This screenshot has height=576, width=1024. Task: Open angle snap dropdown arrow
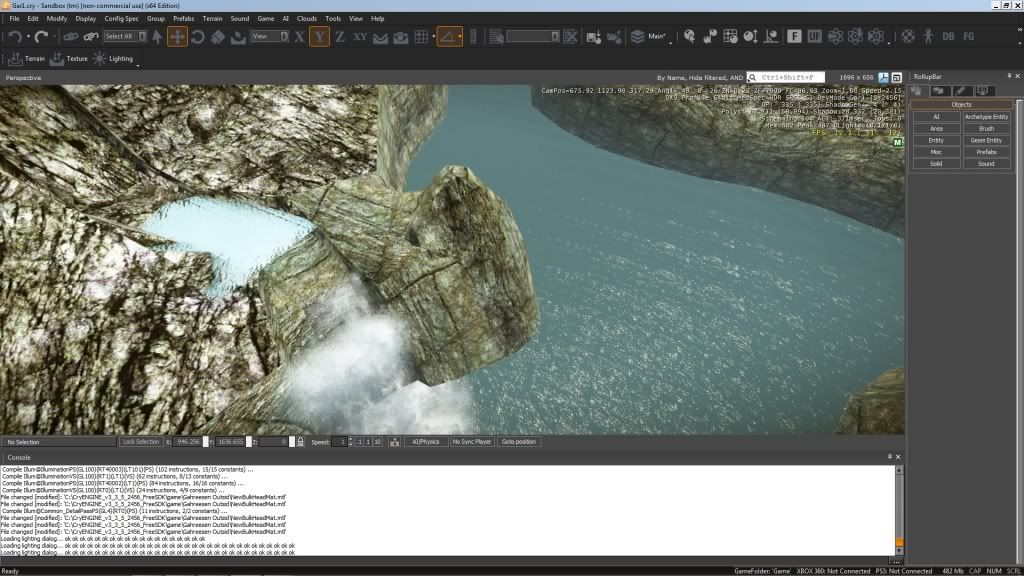click(460, 37)
